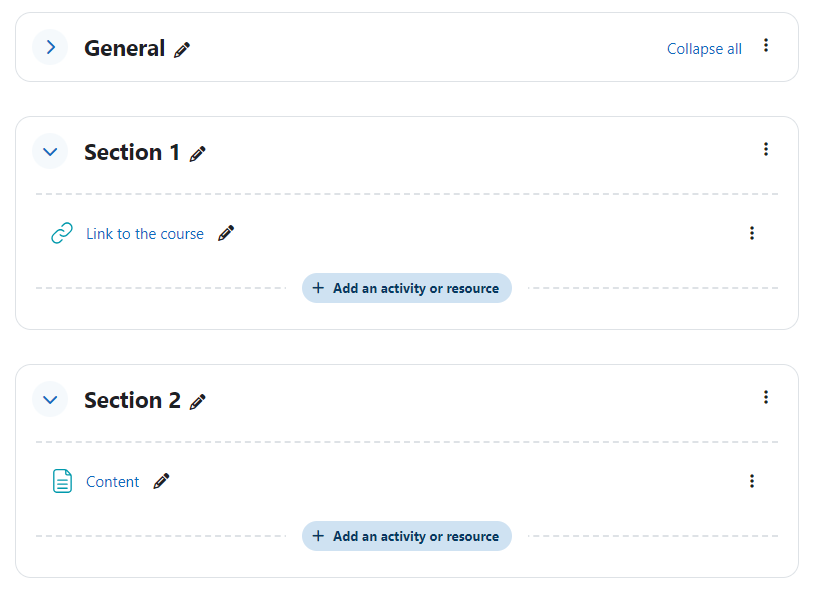Expand the General section chevron
Viewport: 817px width, 589px height.
pos(51,47)
